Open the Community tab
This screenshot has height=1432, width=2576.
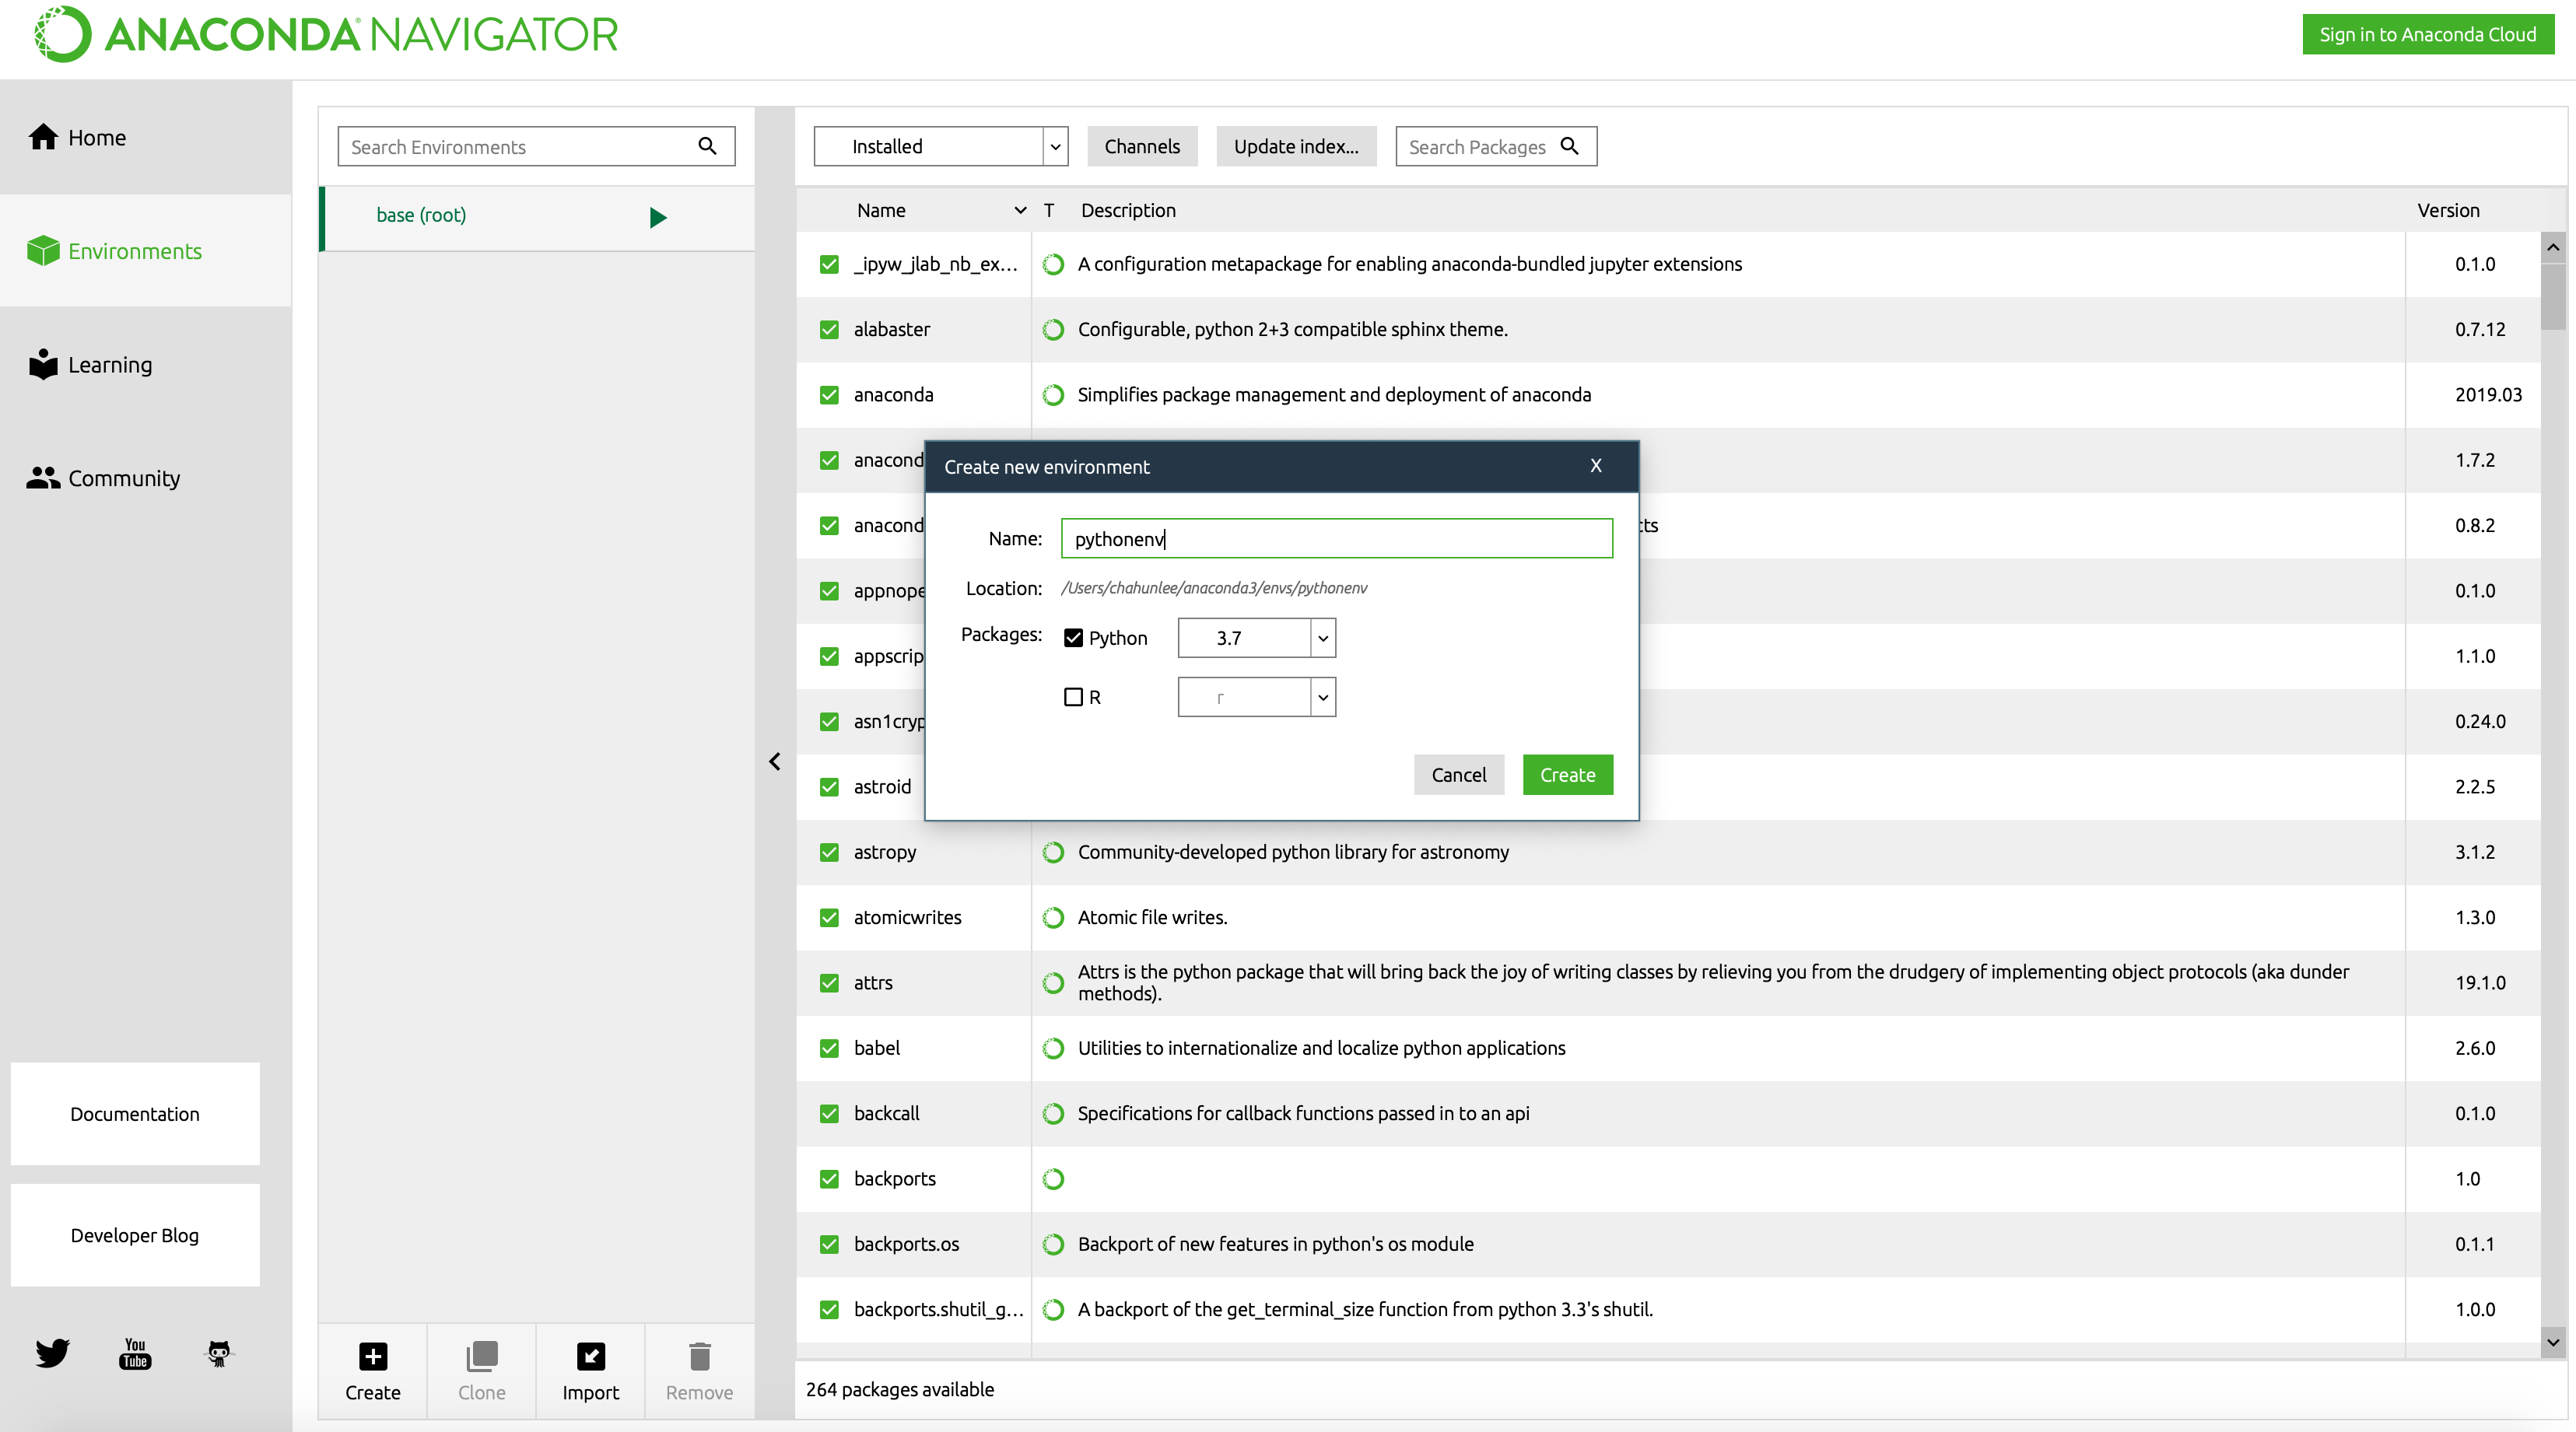146,478
